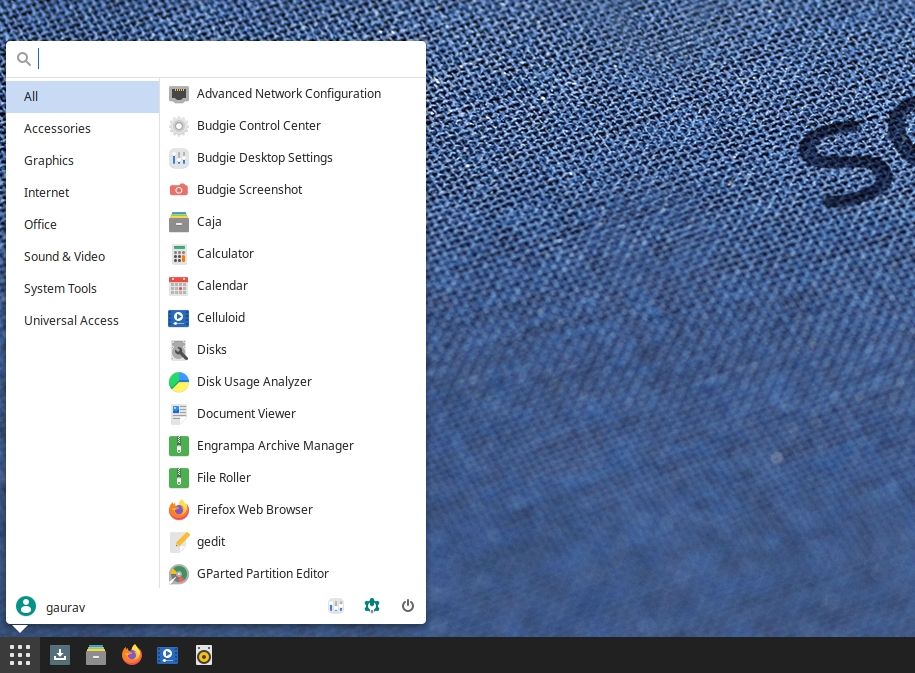
Task: Select the Graphics category
Action: pyautogui.click(x=83, y=161)
